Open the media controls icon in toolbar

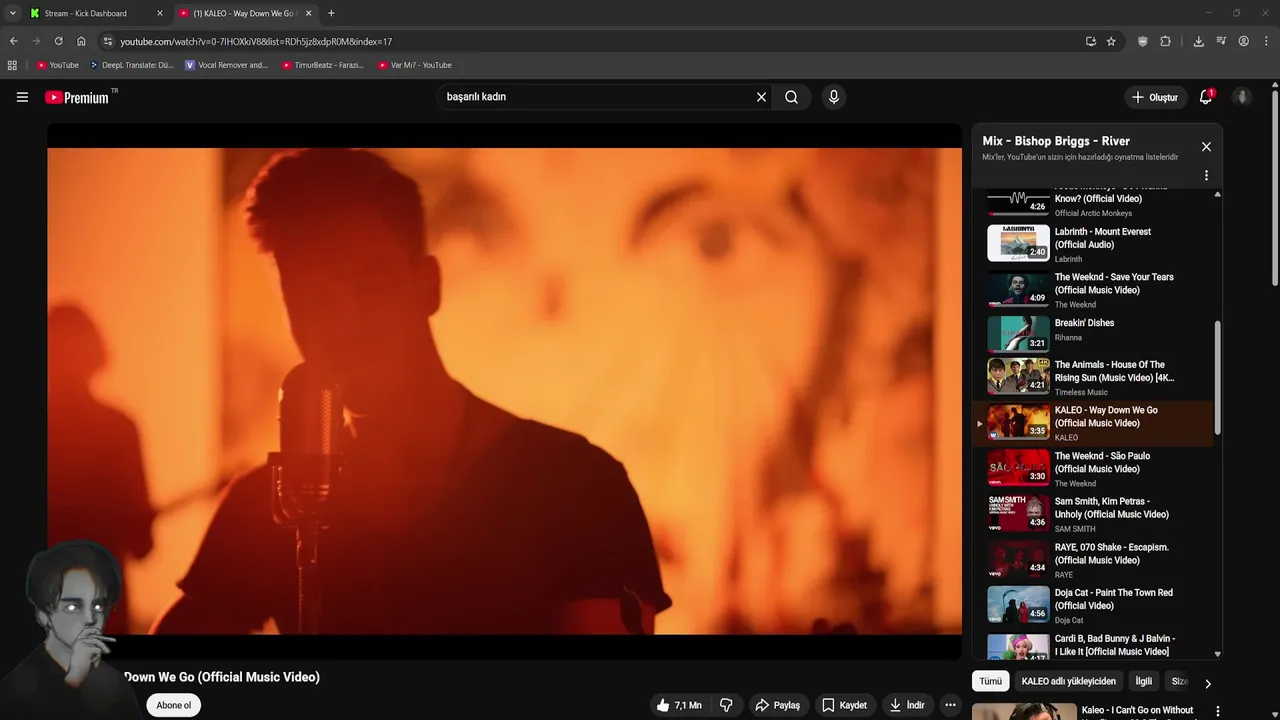click(x=1221, y=41)
